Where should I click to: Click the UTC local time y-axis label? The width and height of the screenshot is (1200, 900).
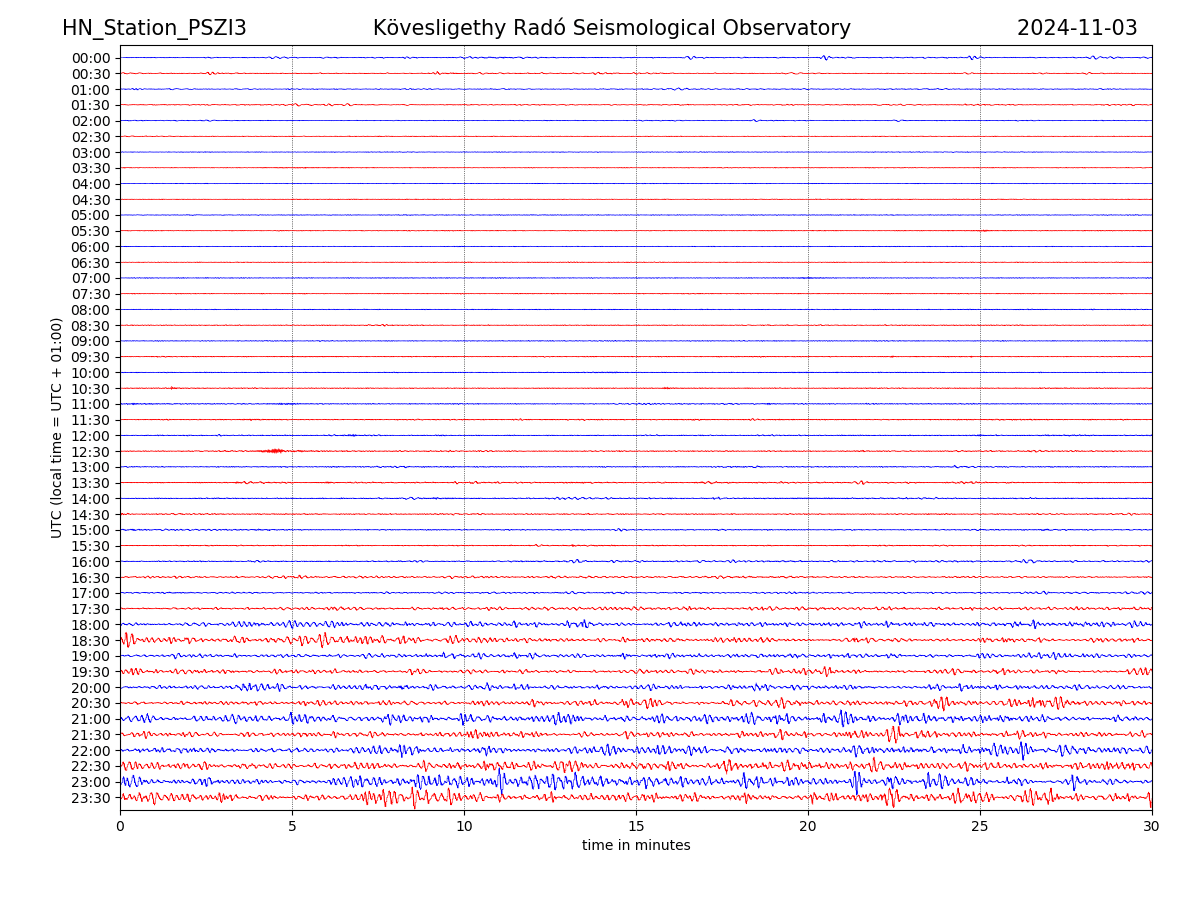click(57, 427)
